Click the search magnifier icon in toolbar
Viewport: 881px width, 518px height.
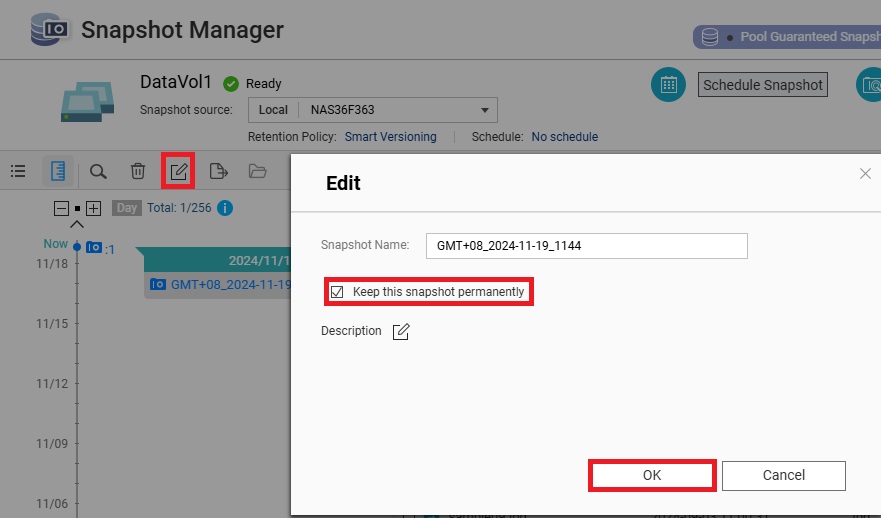pos(98,171)
